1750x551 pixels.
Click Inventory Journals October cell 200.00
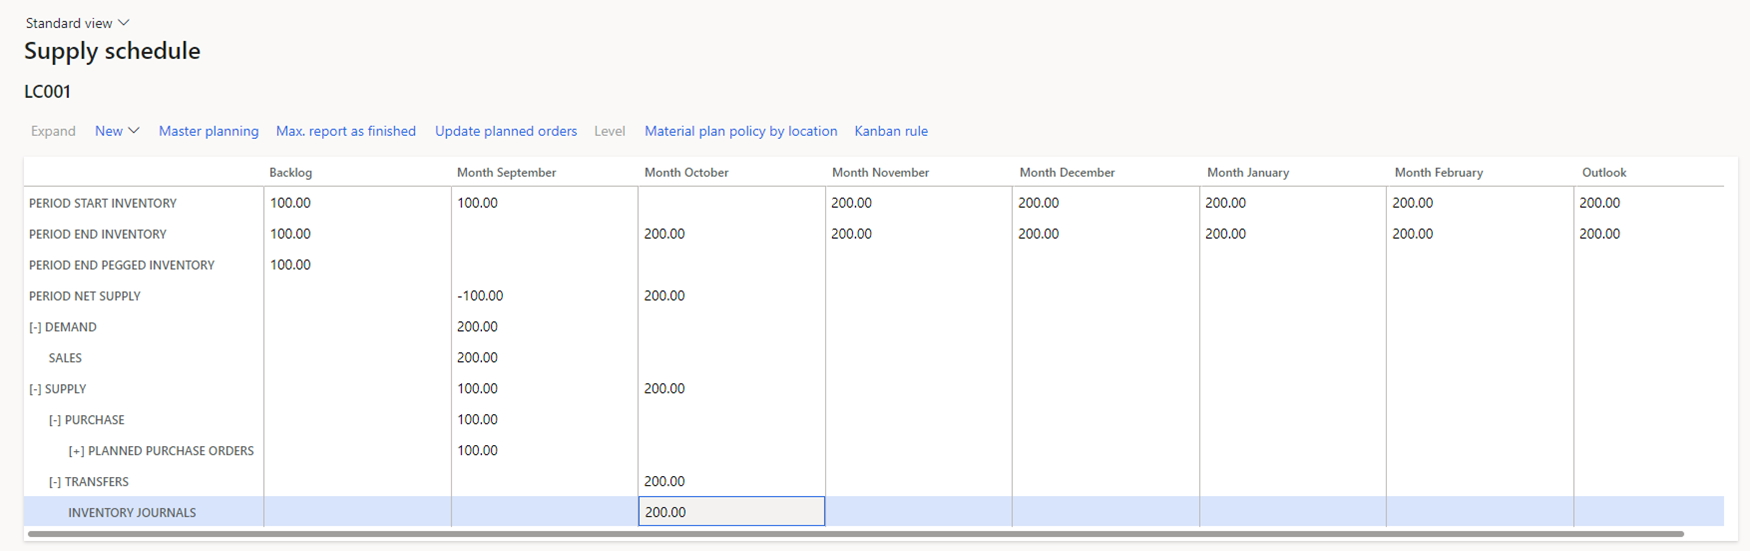click(731, 512)
